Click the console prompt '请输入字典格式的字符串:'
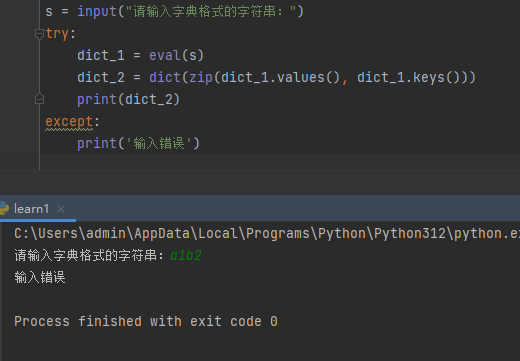 [x=89, y=256]
